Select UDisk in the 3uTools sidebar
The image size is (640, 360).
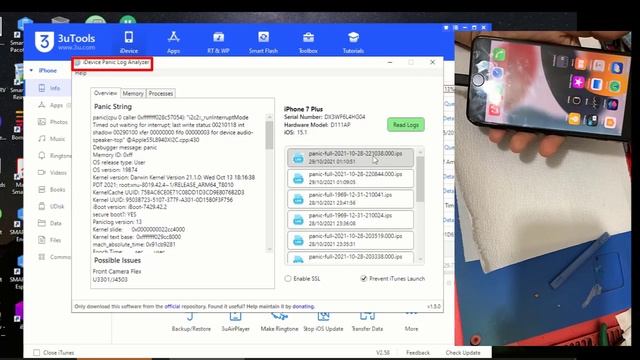point(51,206)
